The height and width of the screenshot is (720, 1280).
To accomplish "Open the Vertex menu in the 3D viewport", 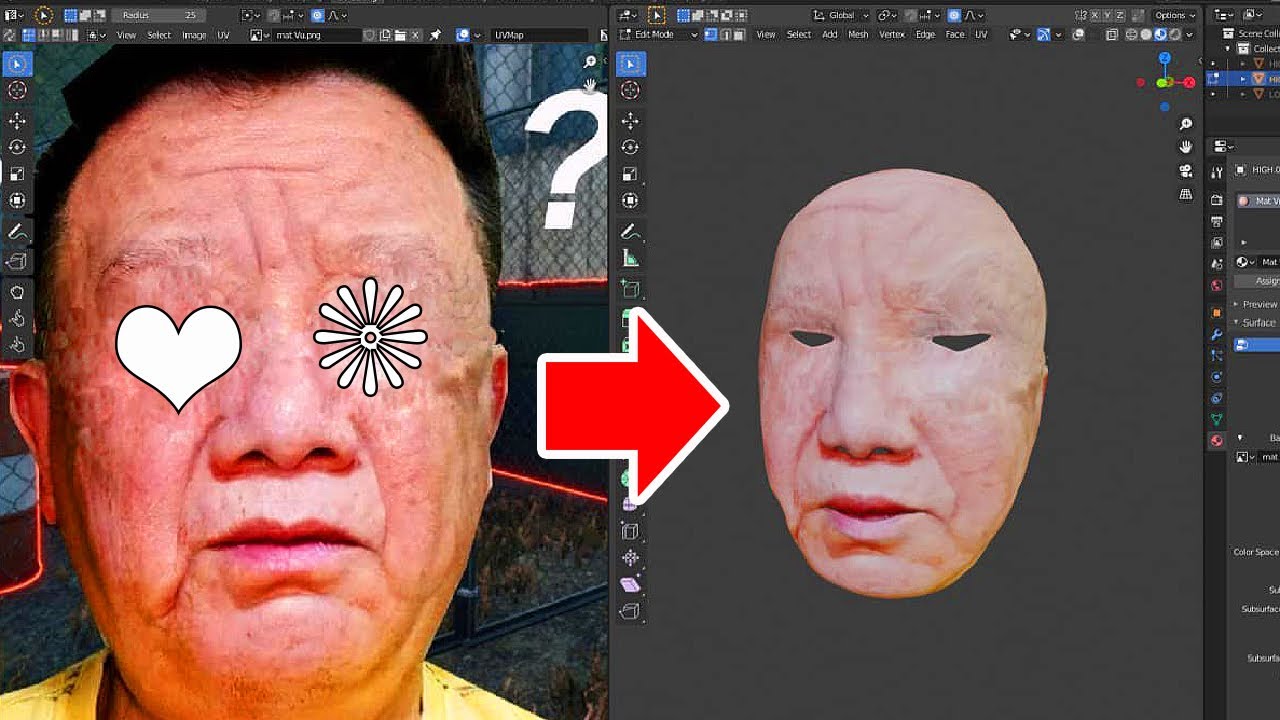I will point(892,34).
